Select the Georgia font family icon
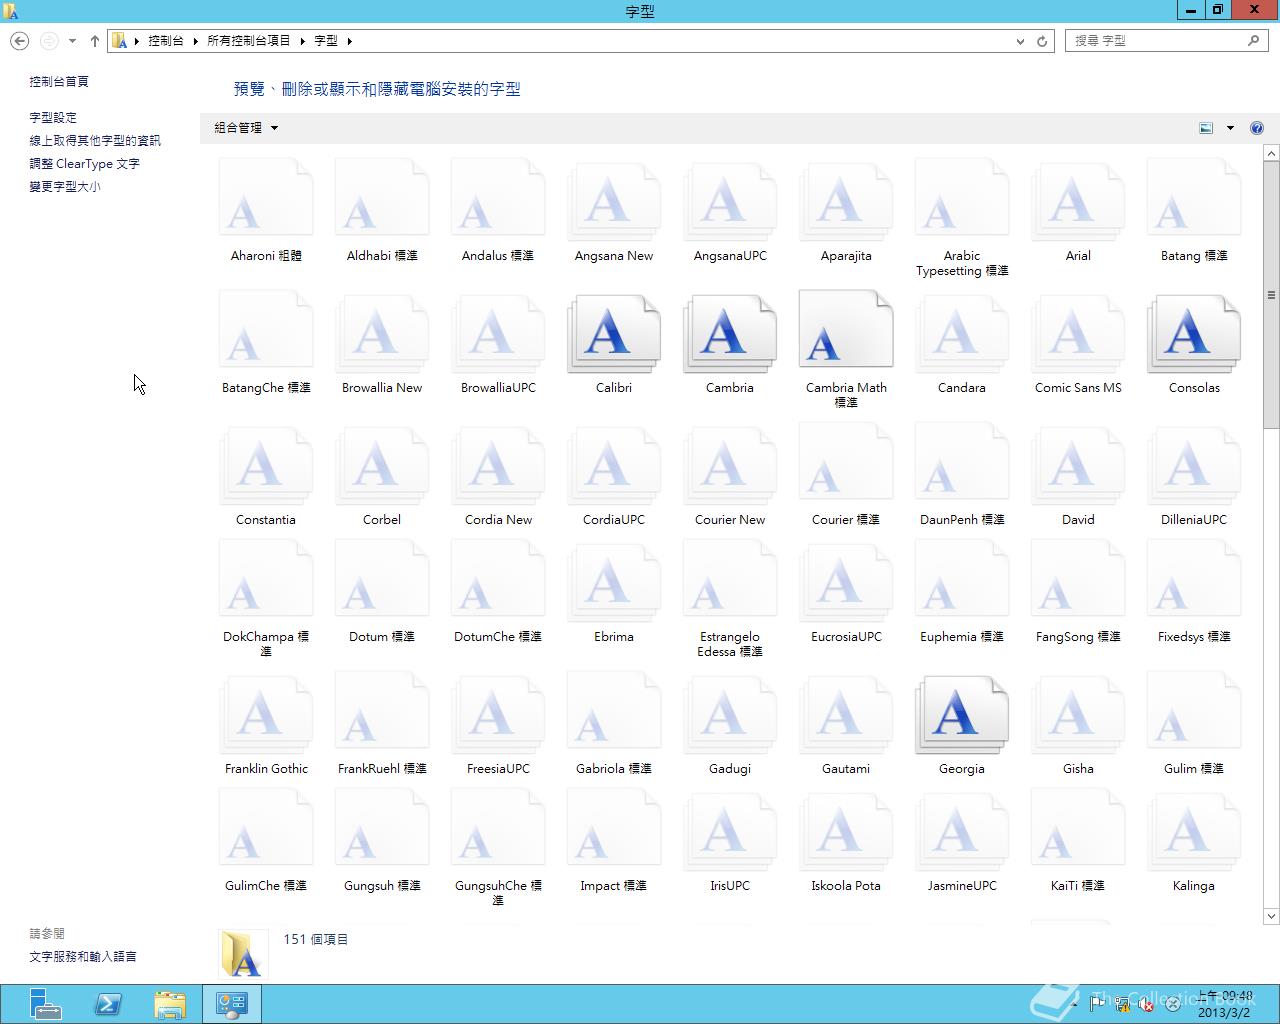This screenshot has width=1280, height=1024. tap(962, 716)
